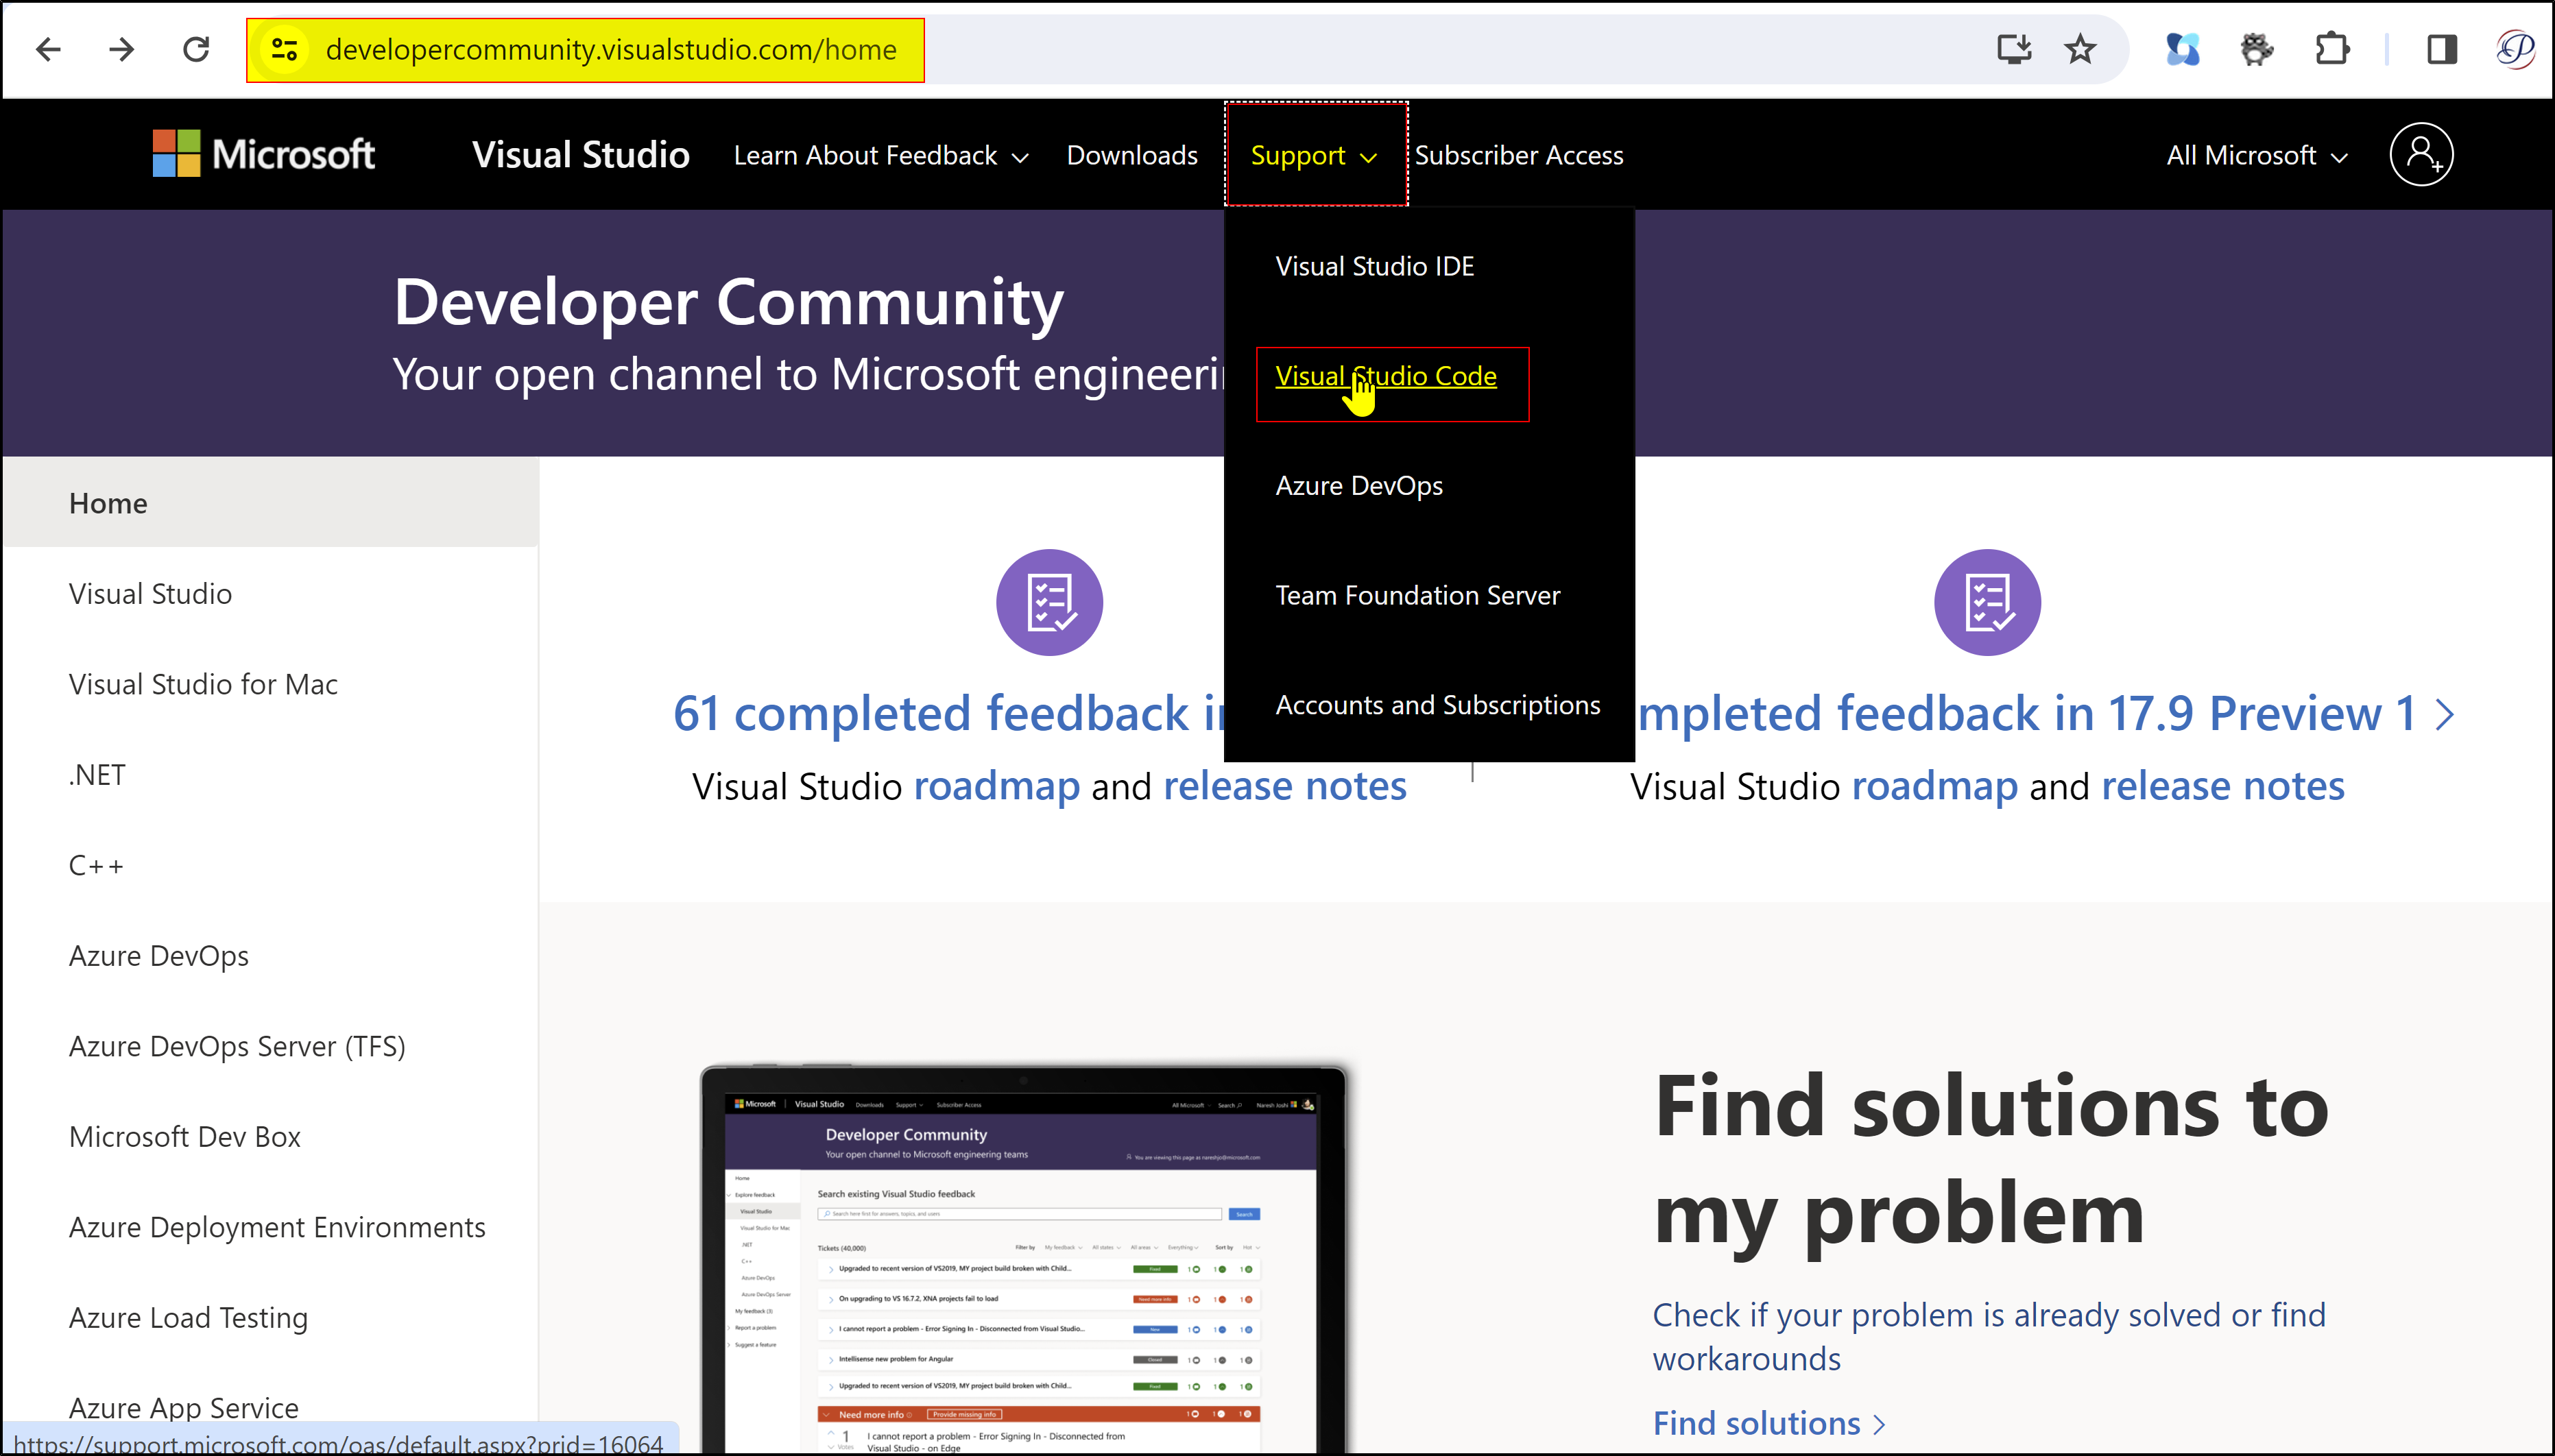Click the install app icon in address bar

point(2013,49)
